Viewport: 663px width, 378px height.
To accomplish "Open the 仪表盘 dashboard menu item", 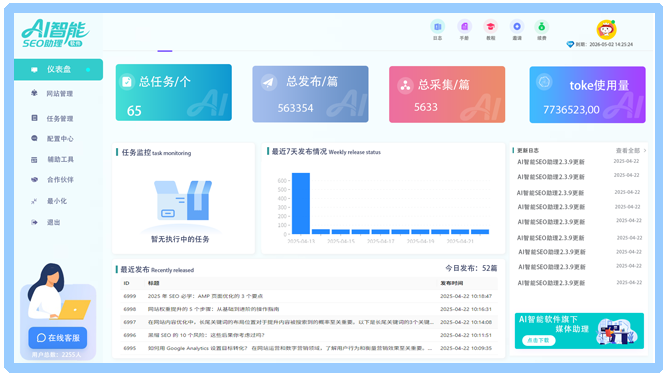I will point(58,69).
